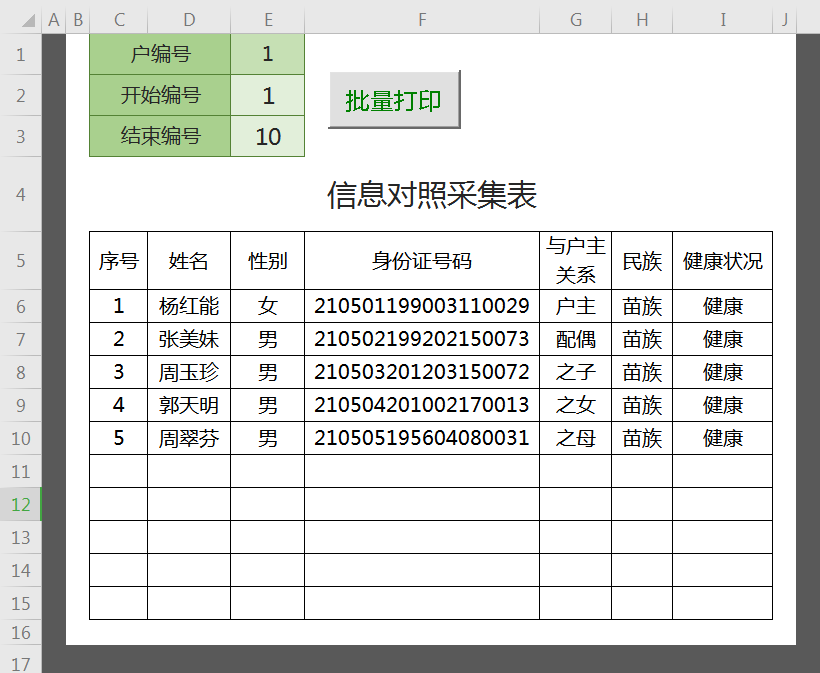Viewport: 820px width, 673px height.
Task: Select column D header
Action: [189, 20]
